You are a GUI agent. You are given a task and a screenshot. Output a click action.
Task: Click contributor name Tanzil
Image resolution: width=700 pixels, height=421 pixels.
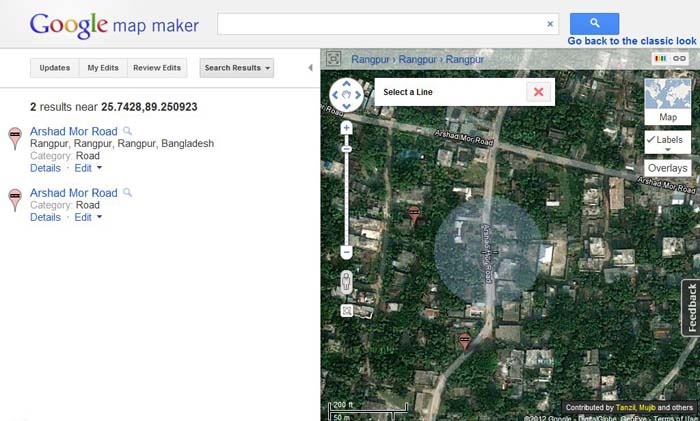tap(625, 408)
